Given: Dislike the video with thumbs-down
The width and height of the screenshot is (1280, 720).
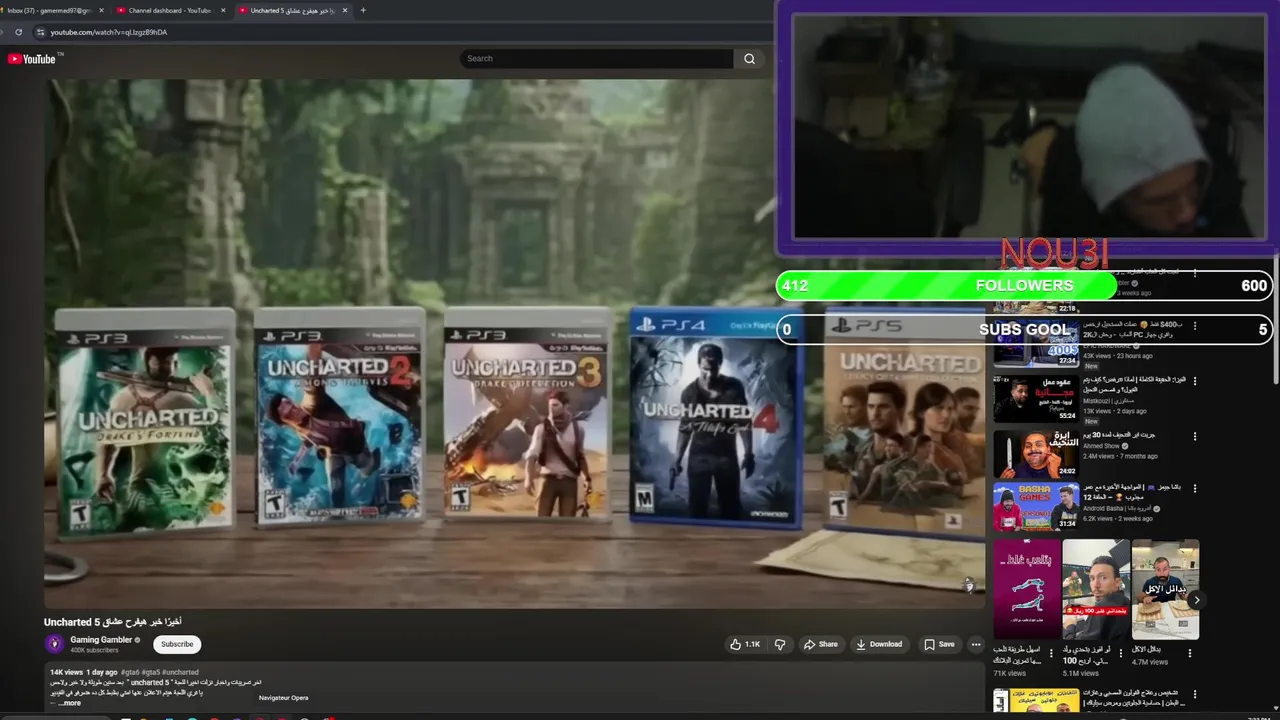Looking at the screenshot, I should pyautogui.click(x=780, y=645).
